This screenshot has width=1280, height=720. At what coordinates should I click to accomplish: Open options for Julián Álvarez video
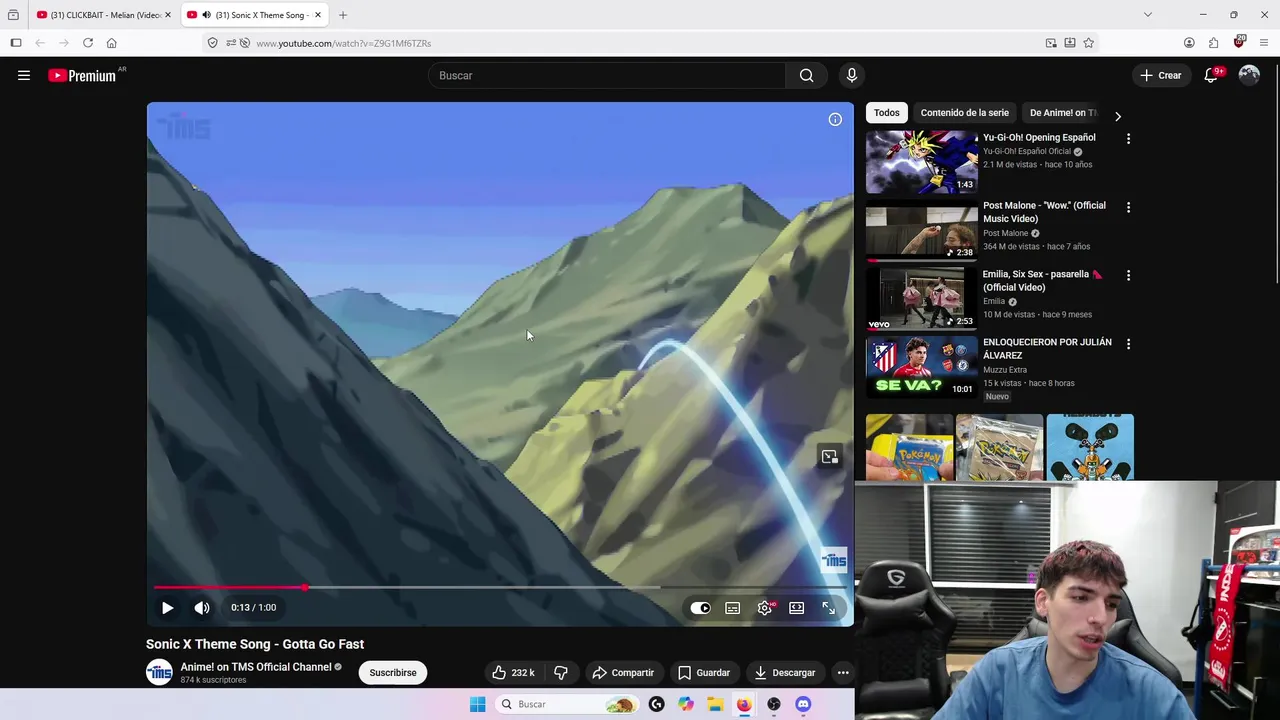click(x=1128, y=344)
